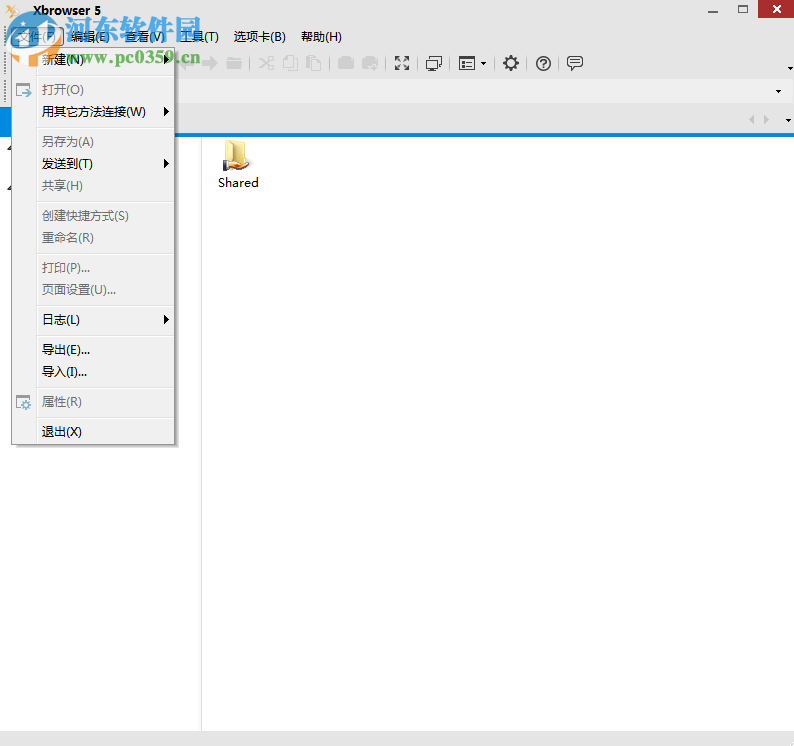Select 共享(H) menu entry

click(x=105, y=186)
